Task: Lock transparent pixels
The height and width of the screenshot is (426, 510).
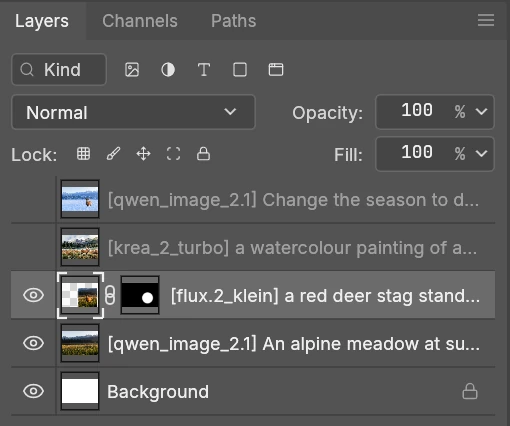Action: (83, 154)
